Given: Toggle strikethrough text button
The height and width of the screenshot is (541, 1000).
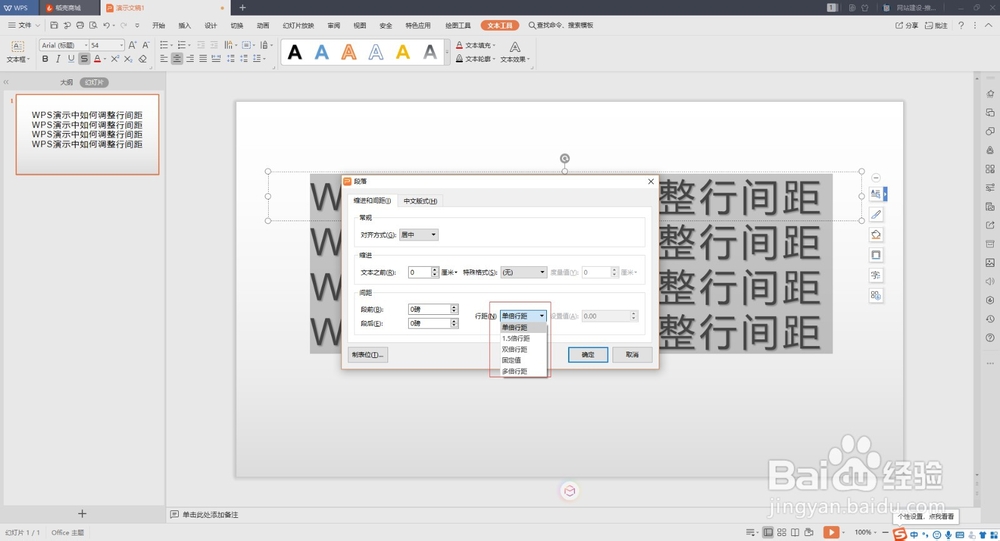Looking at the screenshot, I should coord(84,59).
